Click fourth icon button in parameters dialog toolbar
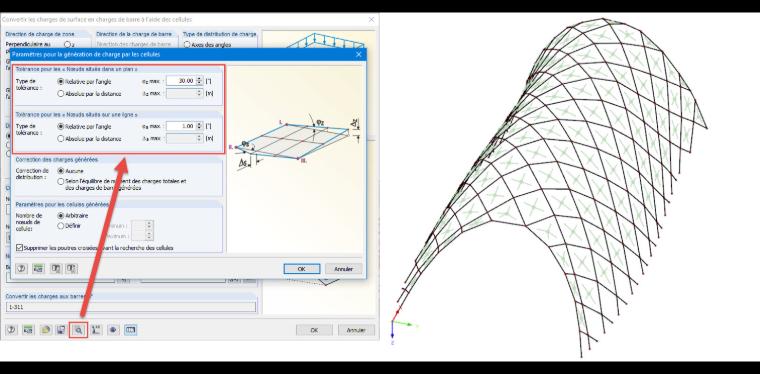The width and height of the screenshot is (760, 374). pos(71,269)
